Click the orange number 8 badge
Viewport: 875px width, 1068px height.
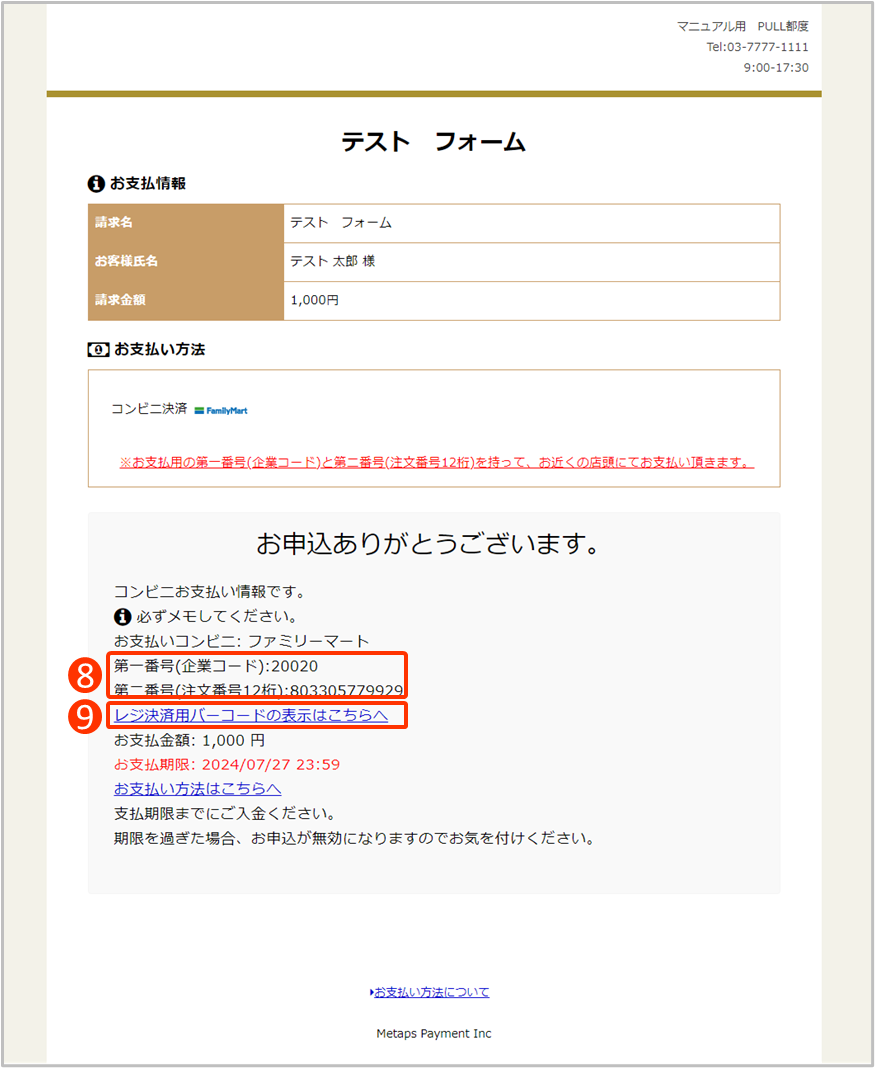coord(86,675)
